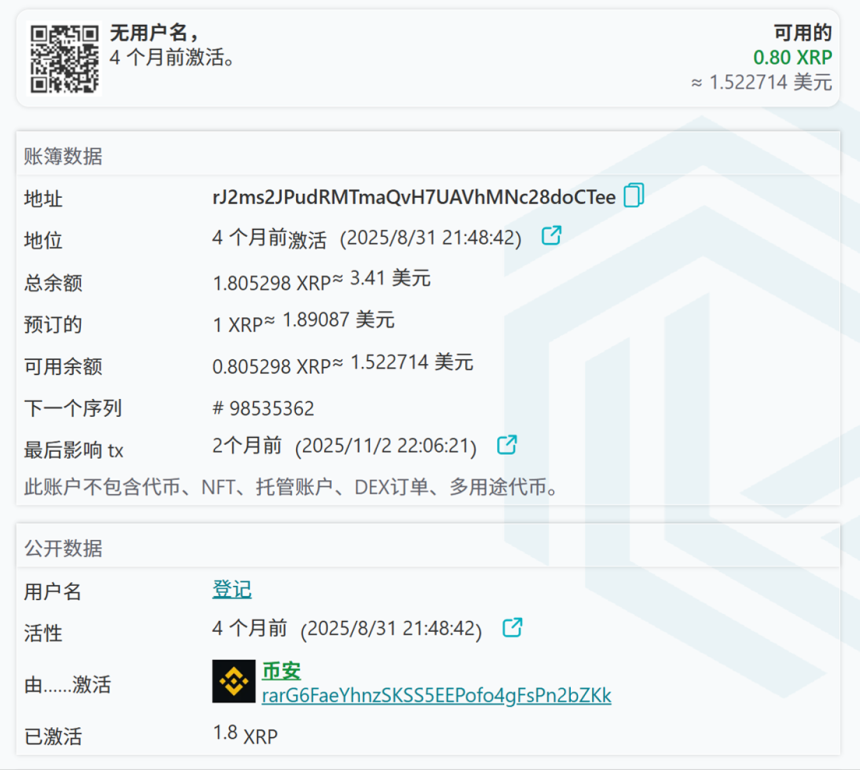Open external link icon in the 活性 row
The width and height of the screenshot is (860, 773).
click(x=512, y=628)
